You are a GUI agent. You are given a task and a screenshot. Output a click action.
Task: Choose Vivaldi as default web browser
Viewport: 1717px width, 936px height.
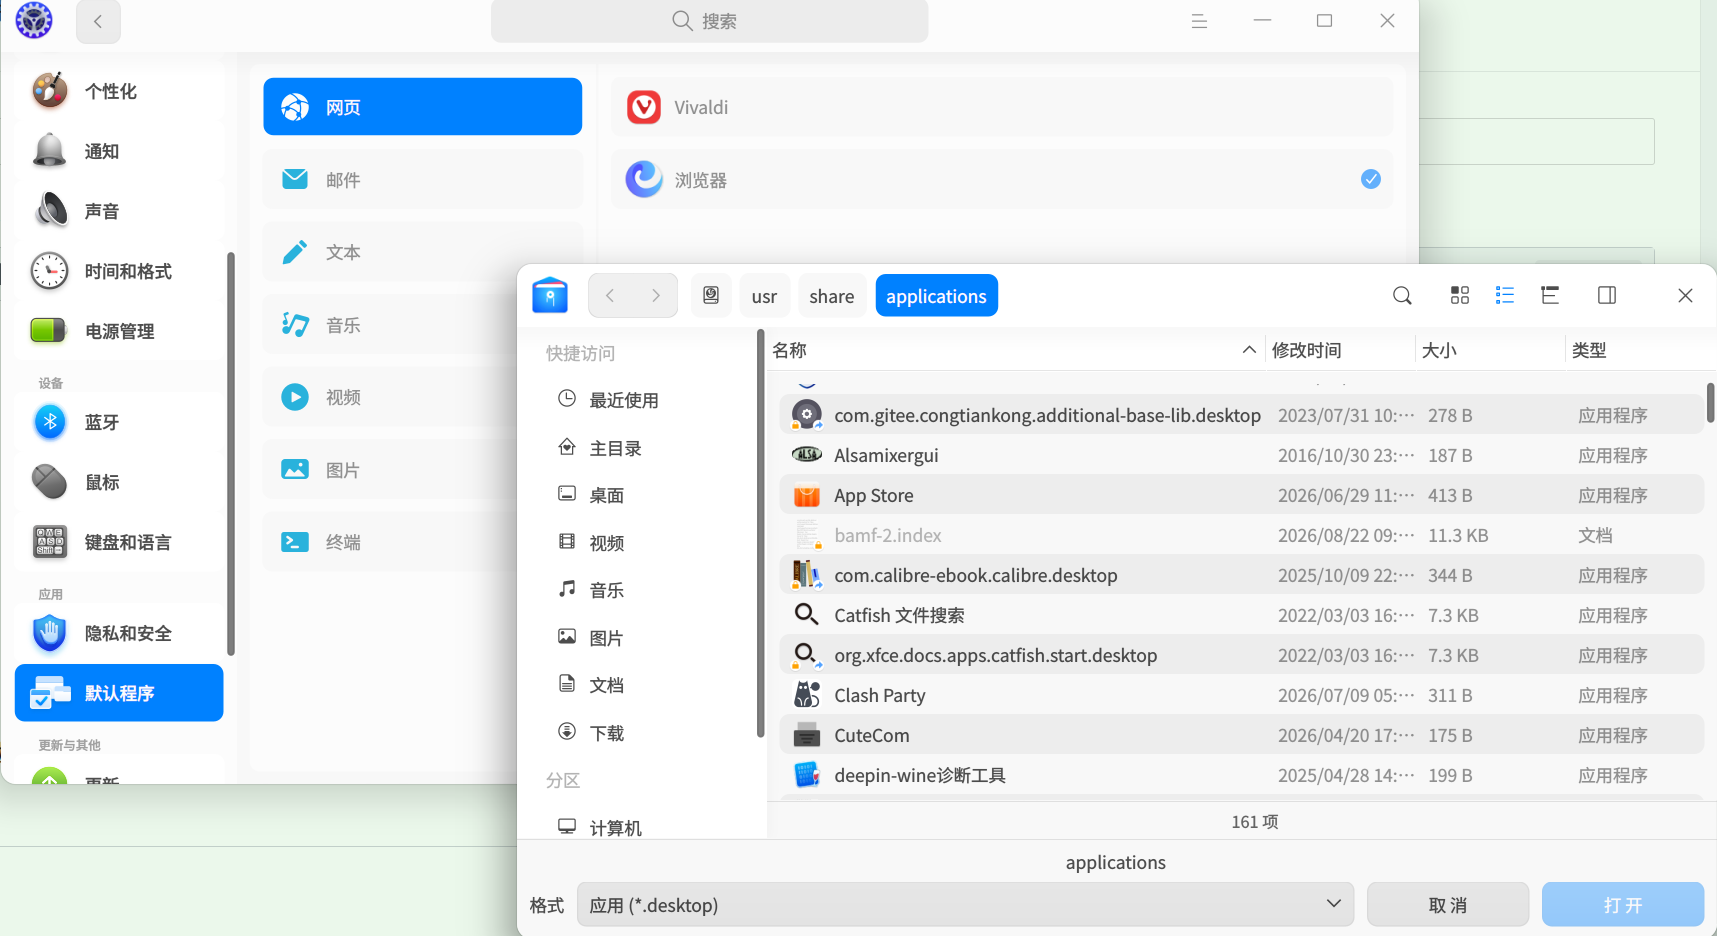(1002, 107)
